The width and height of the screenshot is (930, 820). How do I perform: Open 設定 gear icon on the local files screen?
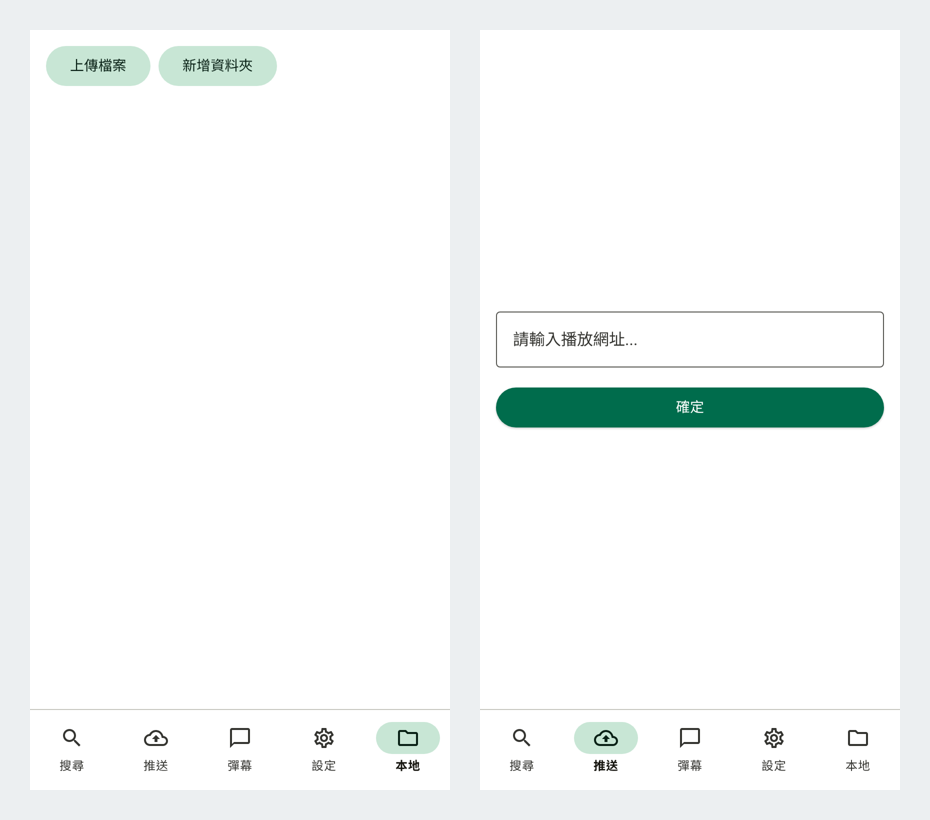click(x=324, y=738)
